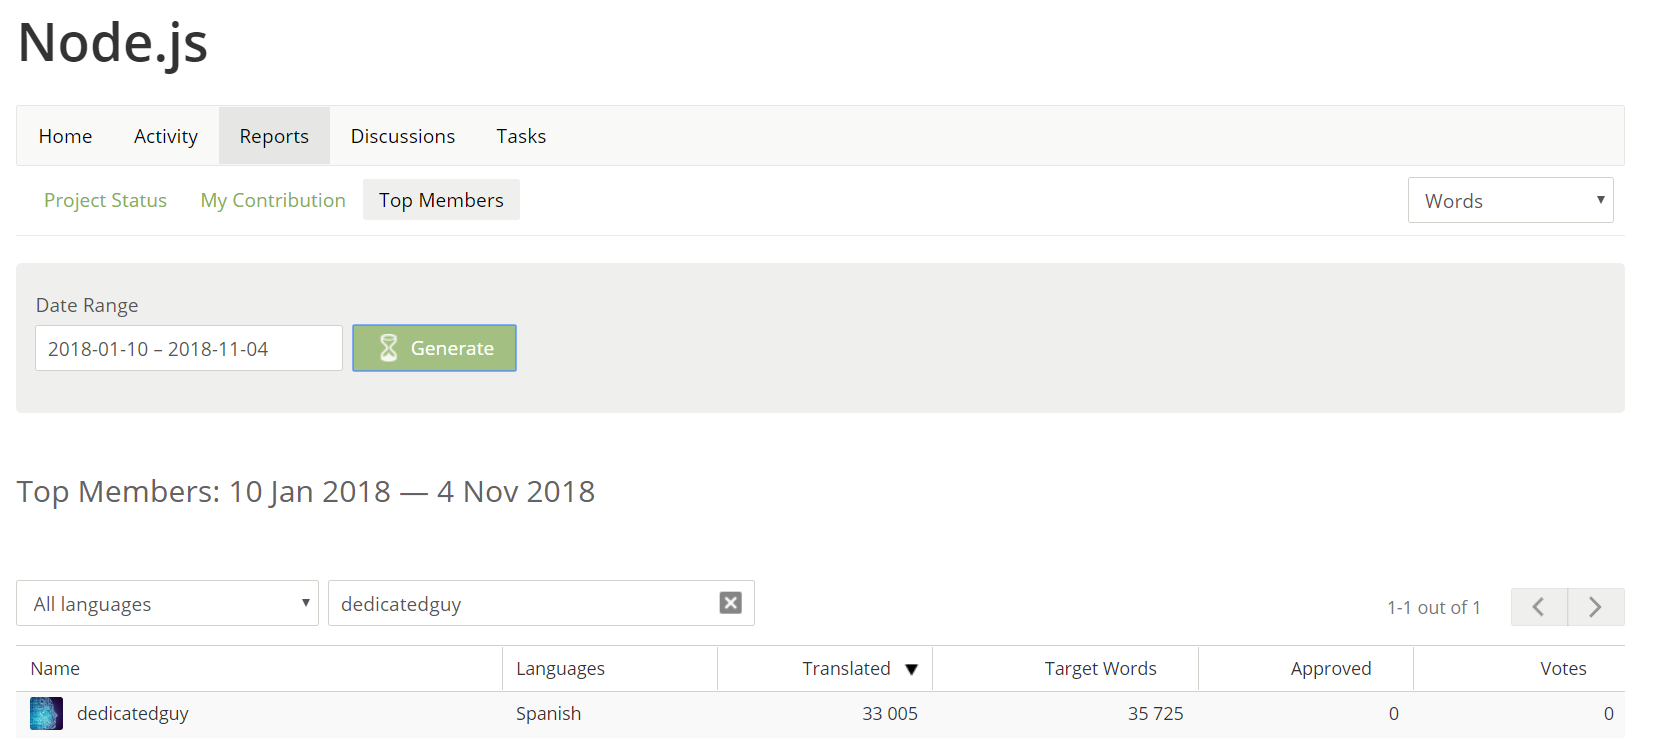Go to the next results page
Screen dimensions: 1655x741
click(1596, 607)
